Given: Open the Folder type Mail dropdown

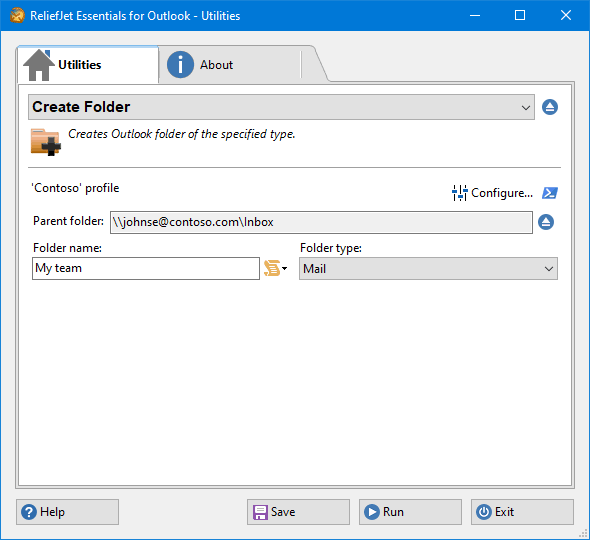Looking at the screenshot, I should pos(428,269).
